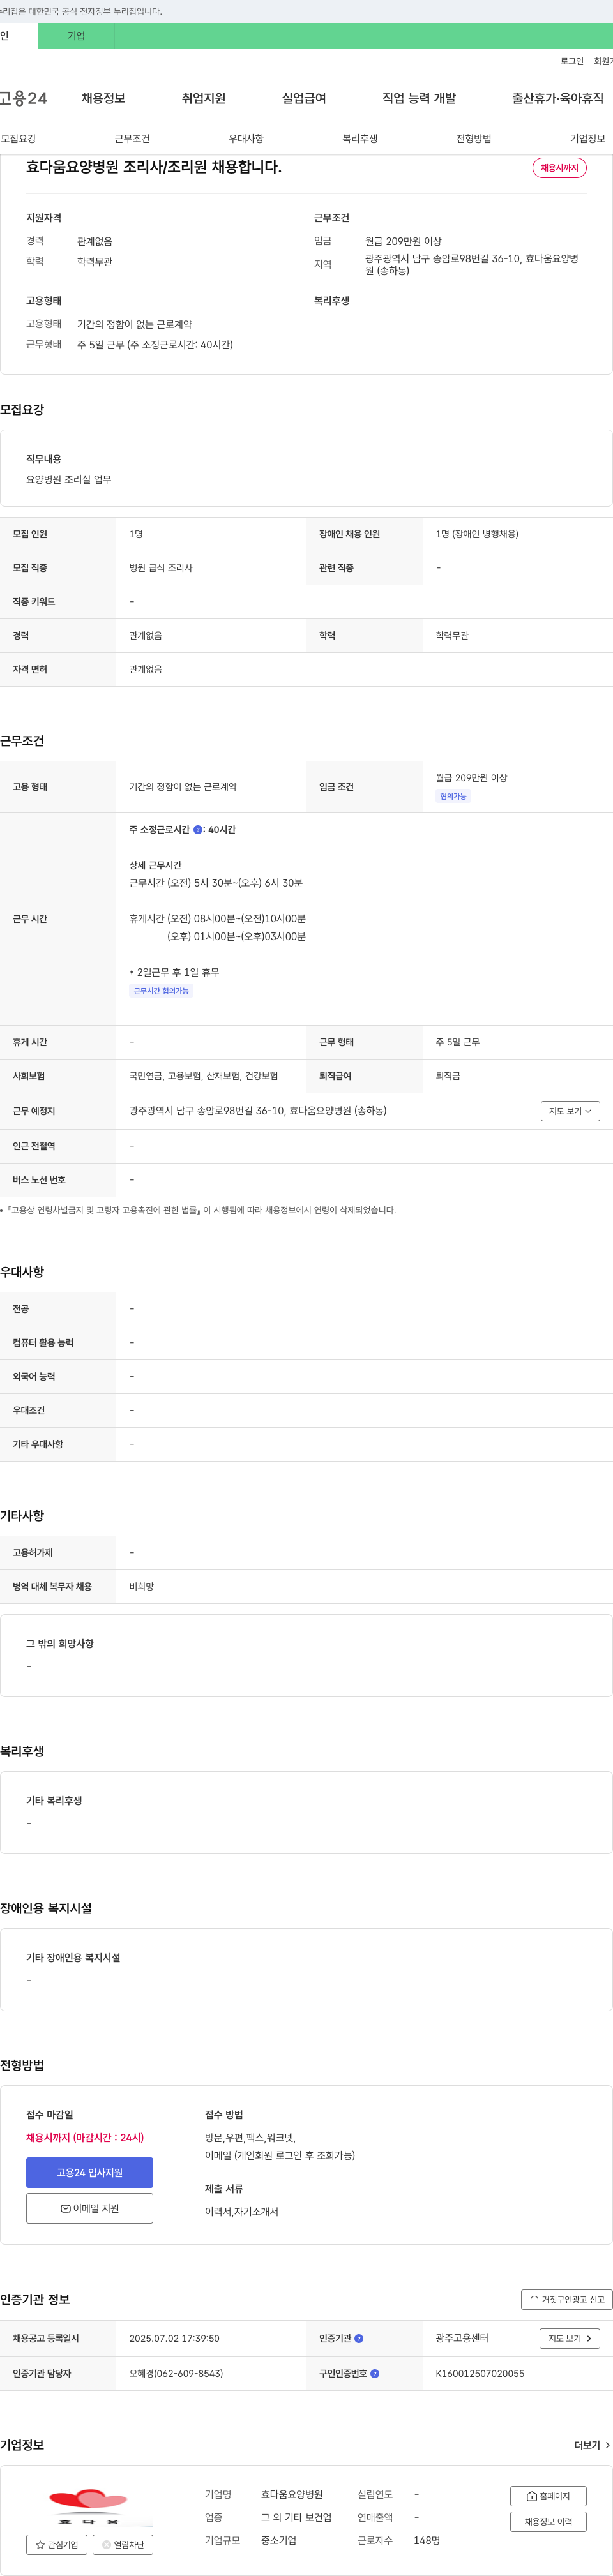Open the company 홈페이지 button
This screenshot has width=613, height=2576.
[548, 2496]
